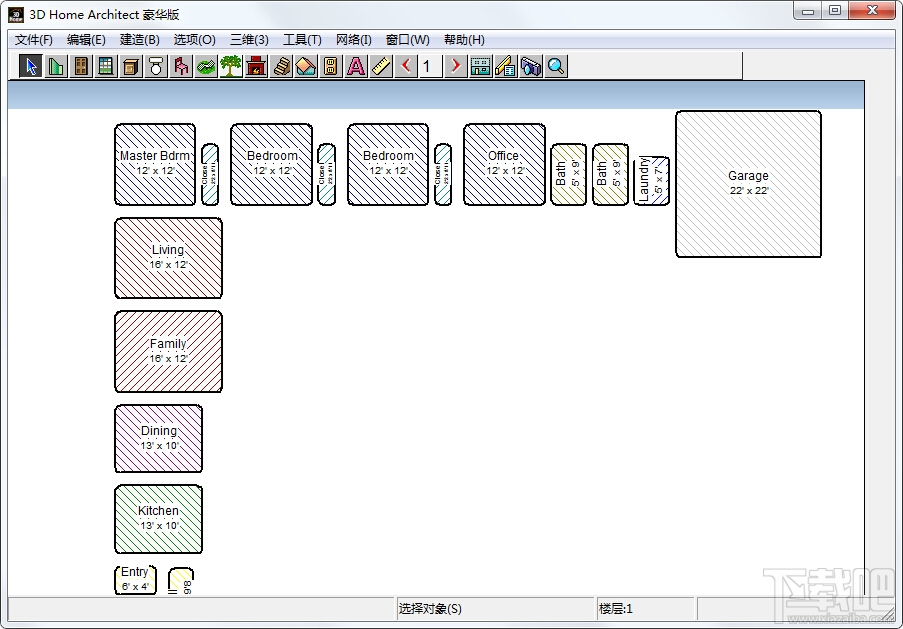Image resolution: width=903 pixels, height=629 pixels.
Task: Click the 楼层:1 status bar indicator
Action: coord(616,609)
